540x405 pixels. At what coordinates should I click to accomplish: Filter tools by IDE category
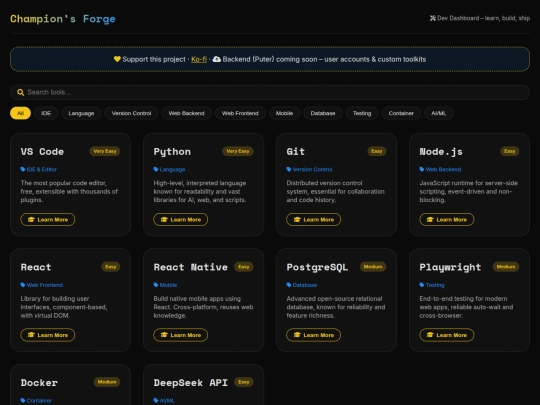pyautogui.click(x=46, y=113)
